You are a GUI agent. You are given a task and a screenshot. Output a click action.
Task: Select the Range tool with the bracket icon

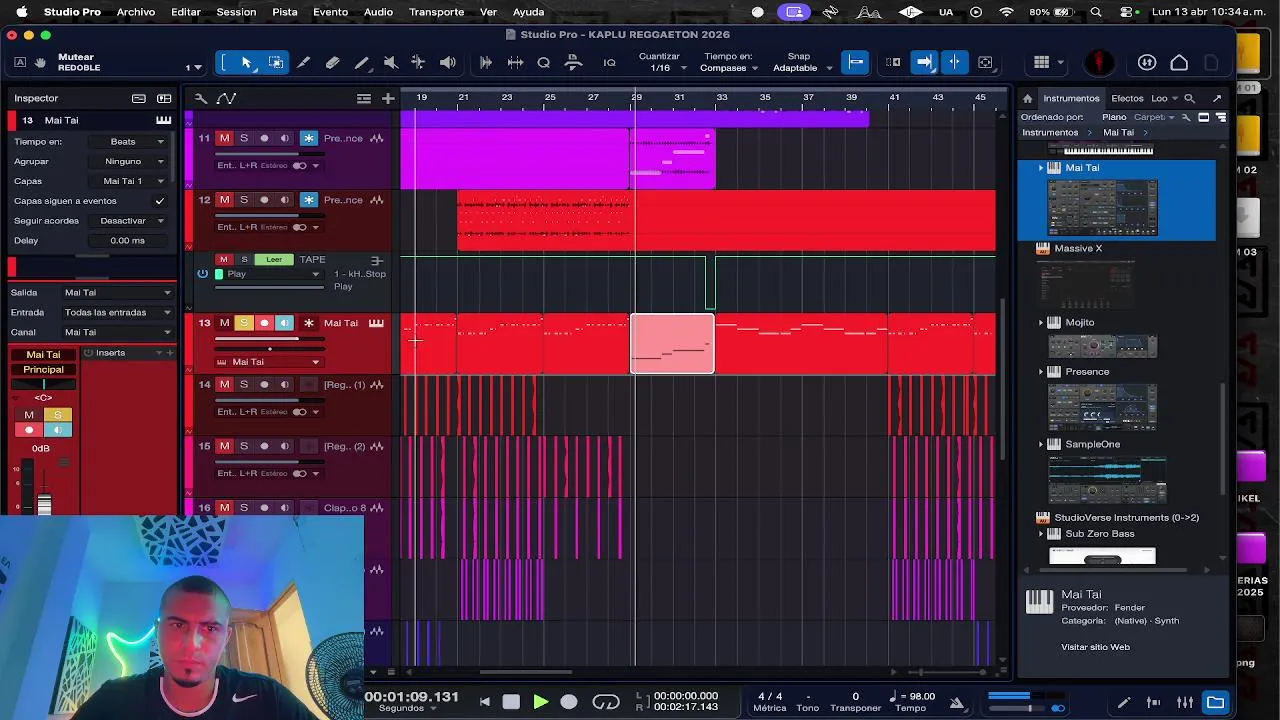pos(275,62)
